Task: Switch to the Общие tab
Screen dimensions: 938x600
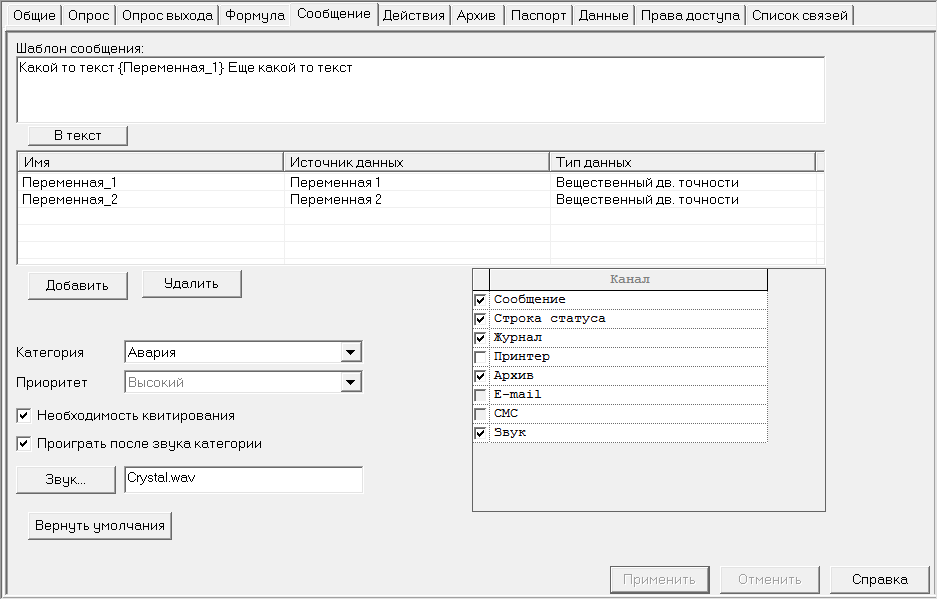Action: click(x=34, y=16)
